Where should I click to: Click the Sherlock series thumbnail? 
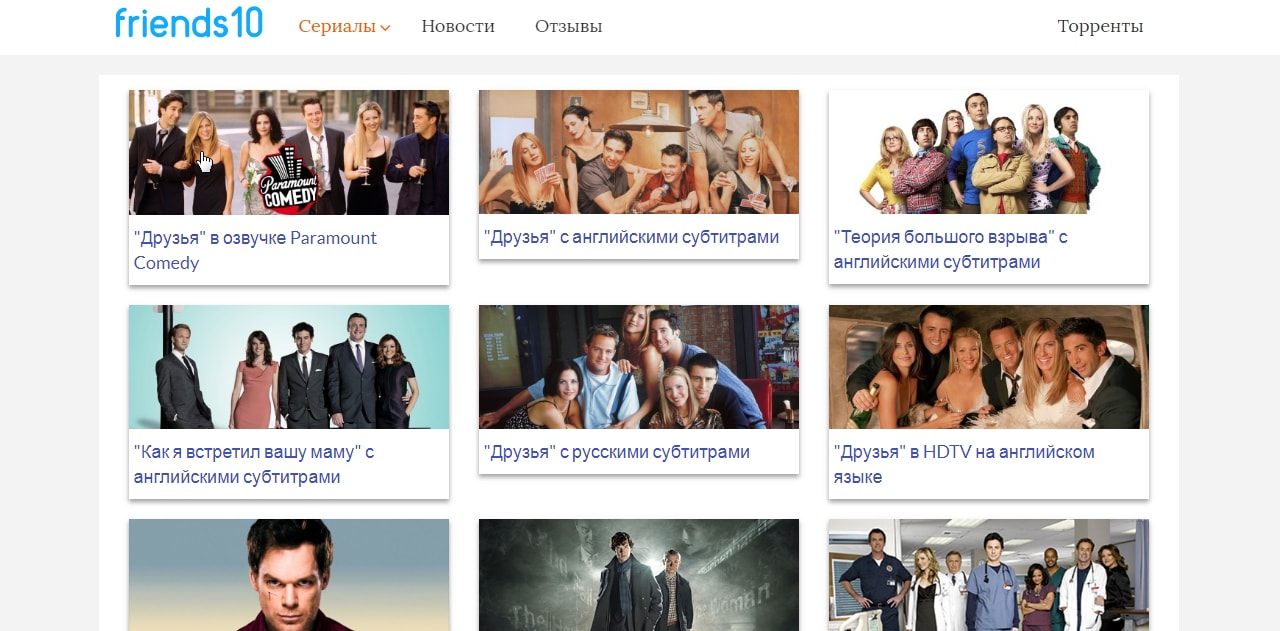click(638, 575)
